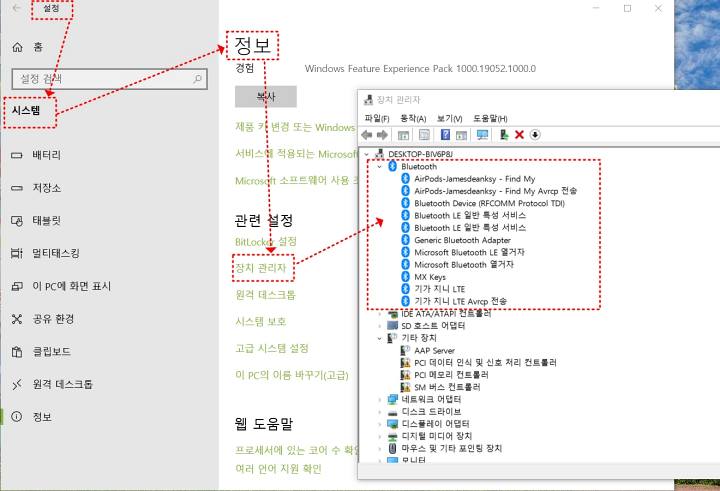The image size is (720, 491).
Task: Collapse the DESKTOP-BIV6P8J root node
Action: pos(366,154)
